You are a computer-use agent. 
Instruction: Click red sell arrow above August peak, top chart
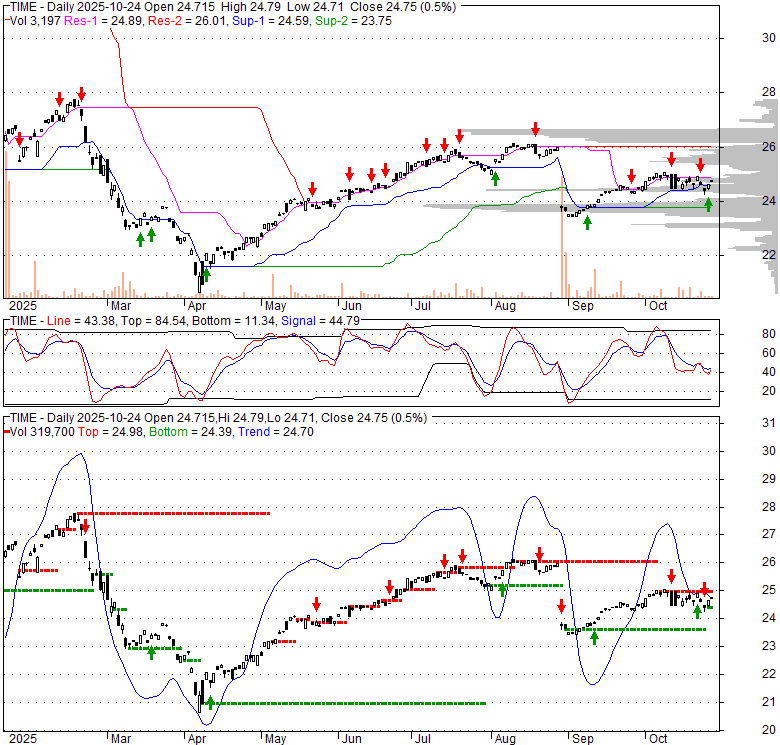pyautogui.click(x=536, y=129)
